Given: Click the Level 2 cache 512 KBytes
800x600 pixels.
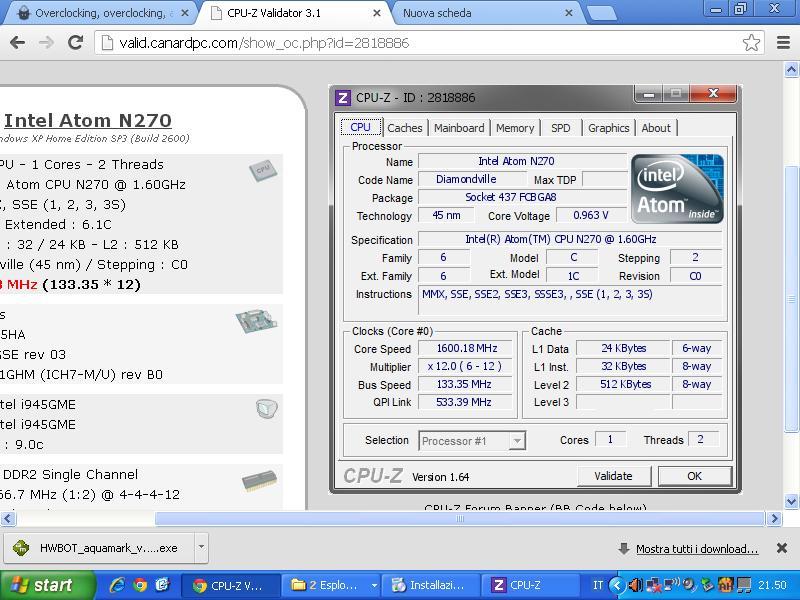Looking at the screenshot, I should pos(623,384).
